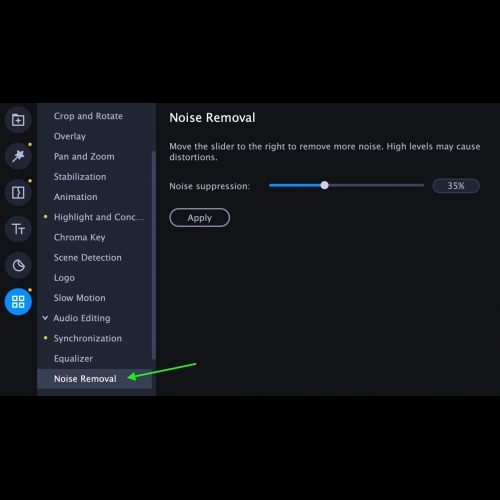Open the Overlay tool
This screenshot has width=500, height=500.
point(70,136)
